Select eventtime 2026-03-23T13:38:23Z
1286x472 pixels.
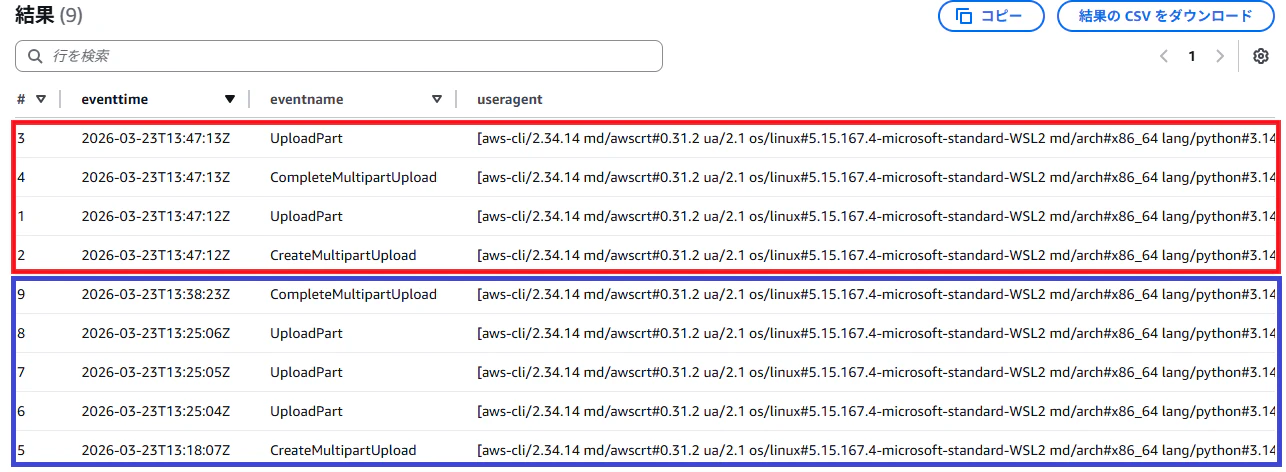click(x=156, y=294)
